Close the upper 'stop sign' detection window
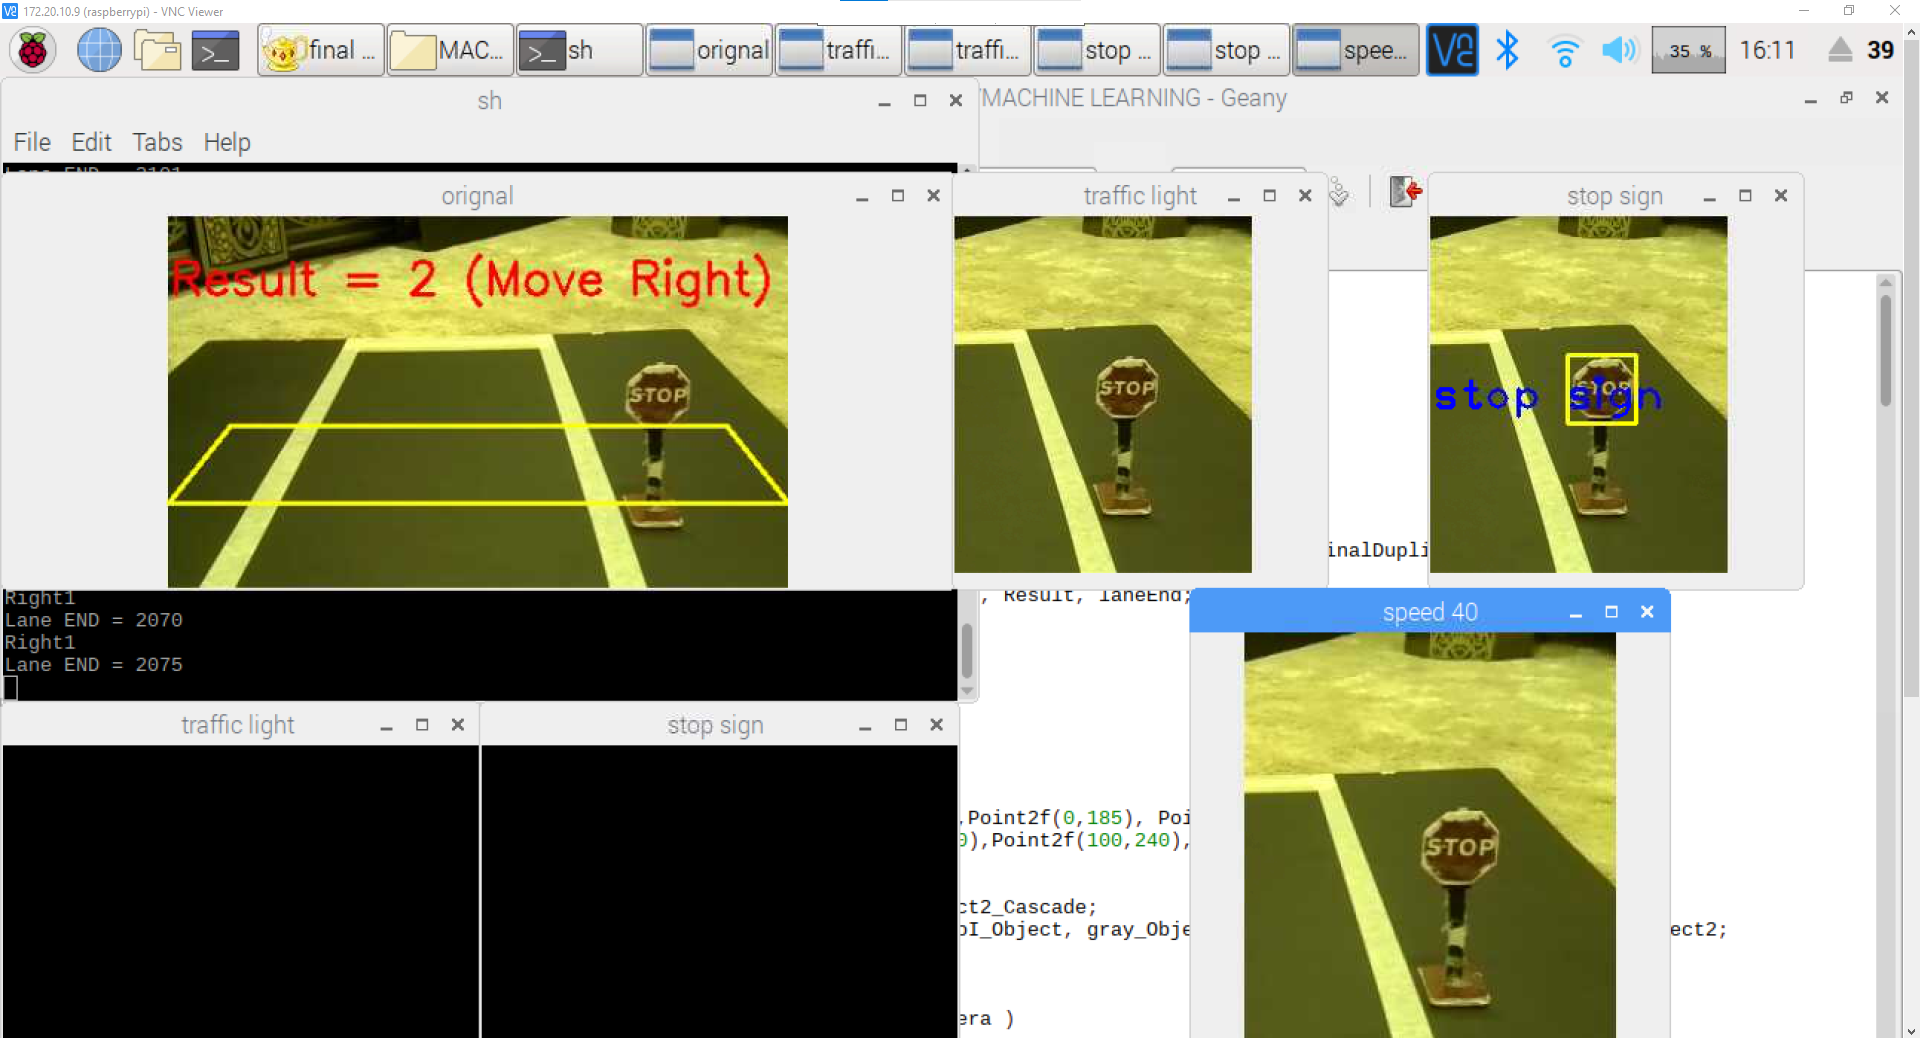Viewport: 1920px width, 1038px height. pos(1781,196)
